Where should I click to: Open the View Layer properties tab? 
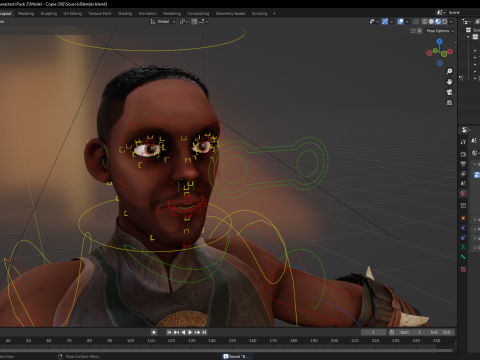click(x=463, y=174)
